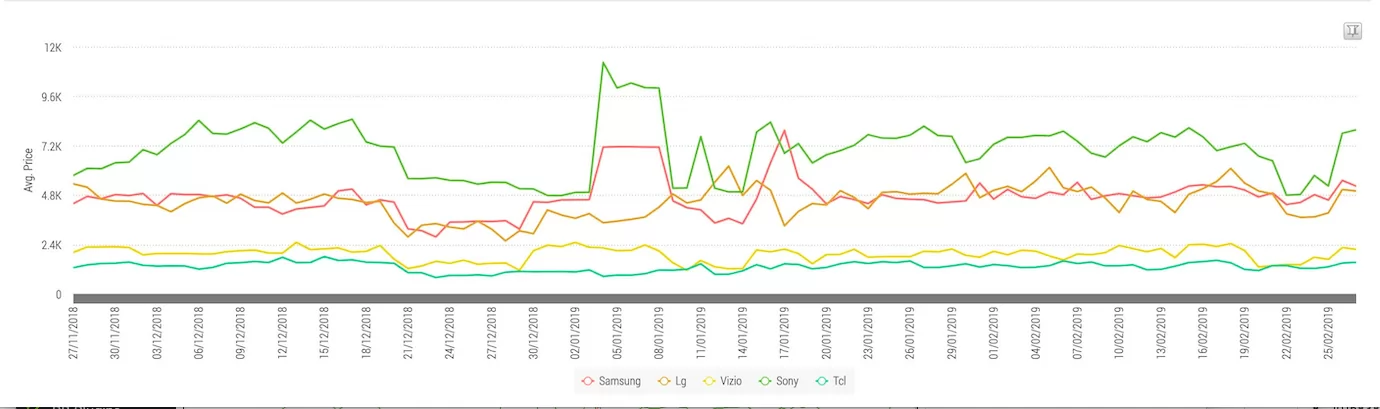
Task: Click the grey bar along the chart baseline
Action: [x=714, y=298]
